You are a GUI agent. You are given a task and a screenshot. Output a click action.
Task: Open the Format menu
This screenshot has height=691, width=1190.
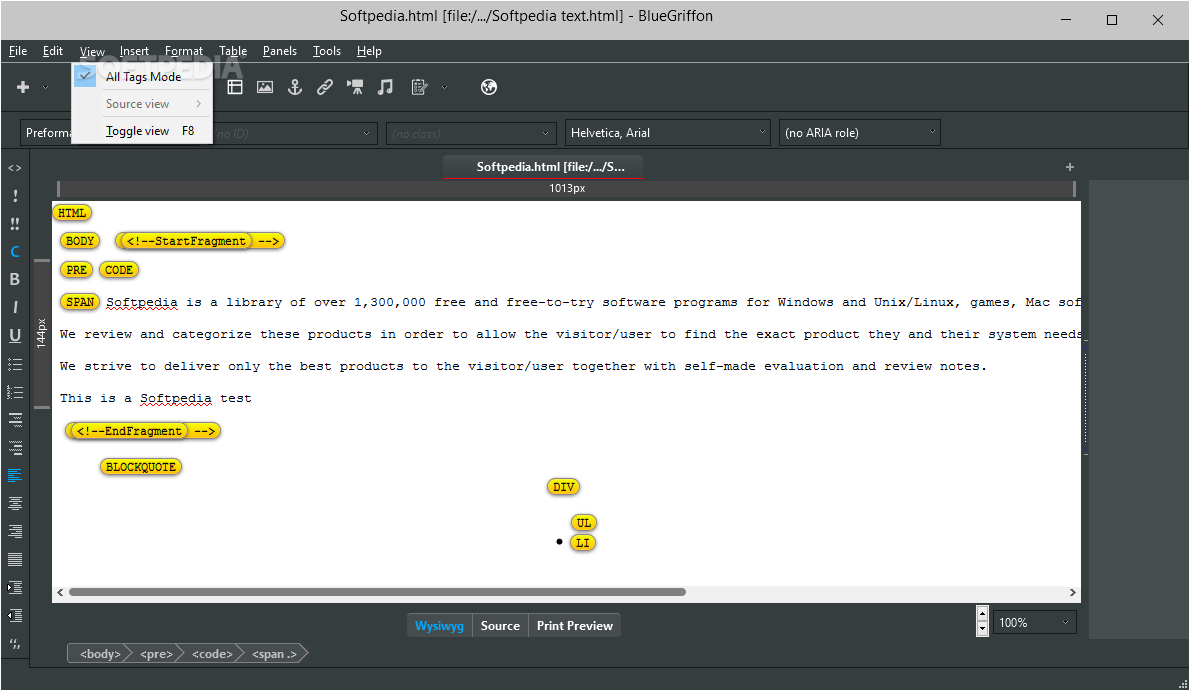pyautogui.click(x=184, y=51)
